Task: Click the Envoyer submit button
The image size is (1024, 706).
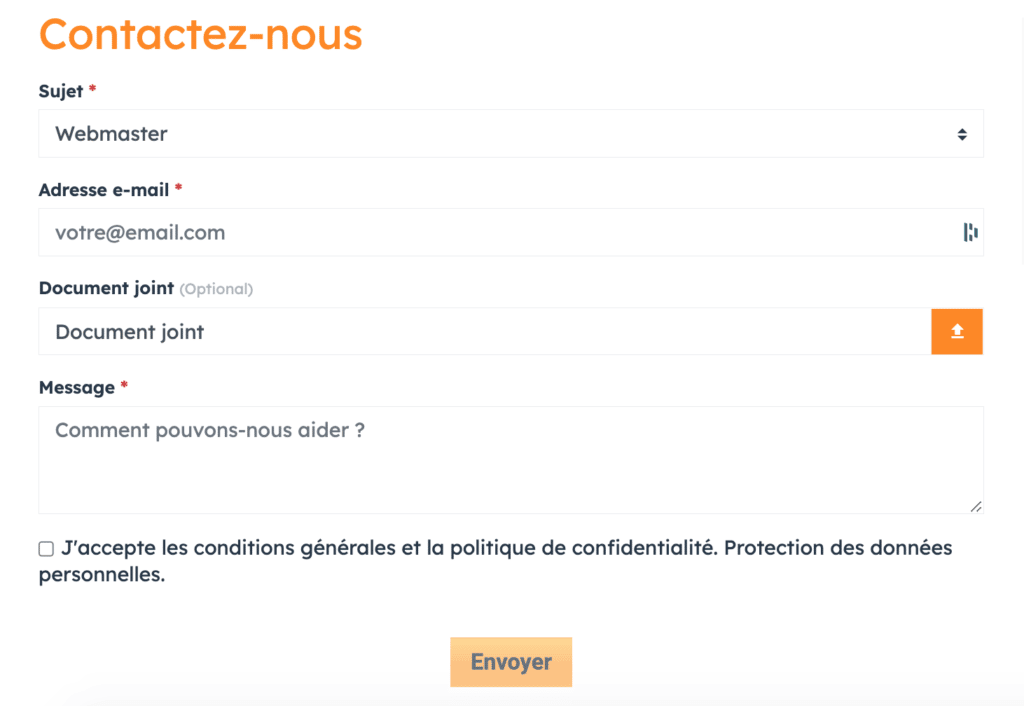Action: [511, 662]
